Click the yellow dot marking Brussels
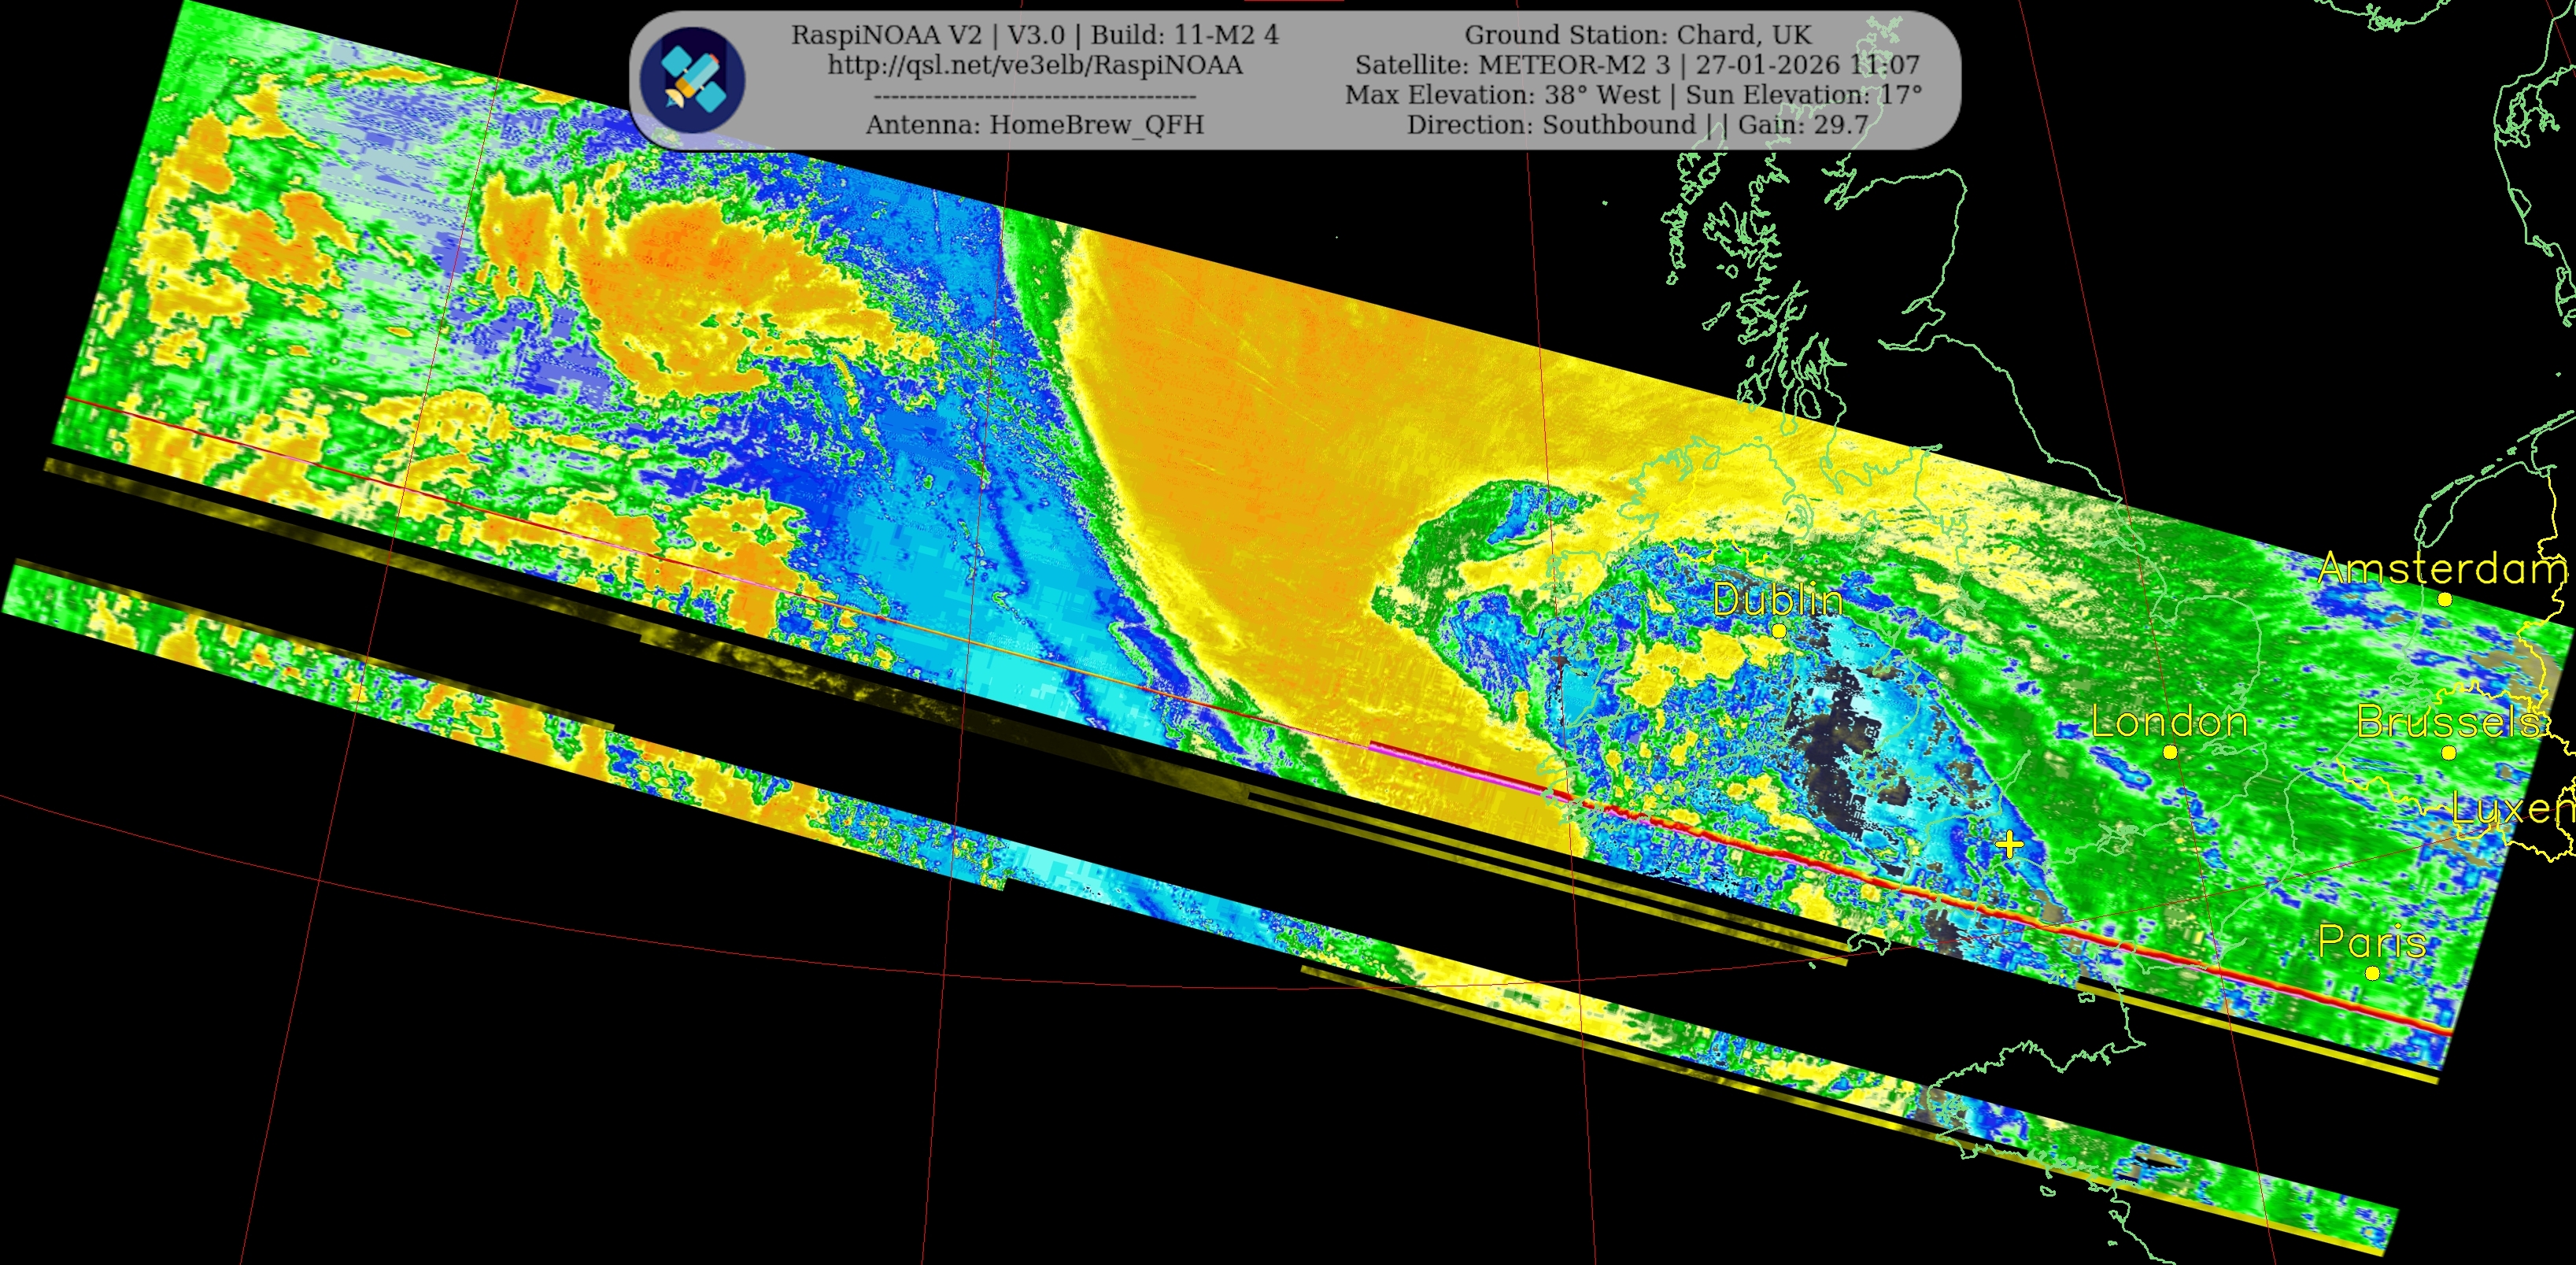Image resolution: width=2576 pixels, height=1265 pixels. [x=2449, y=753]
